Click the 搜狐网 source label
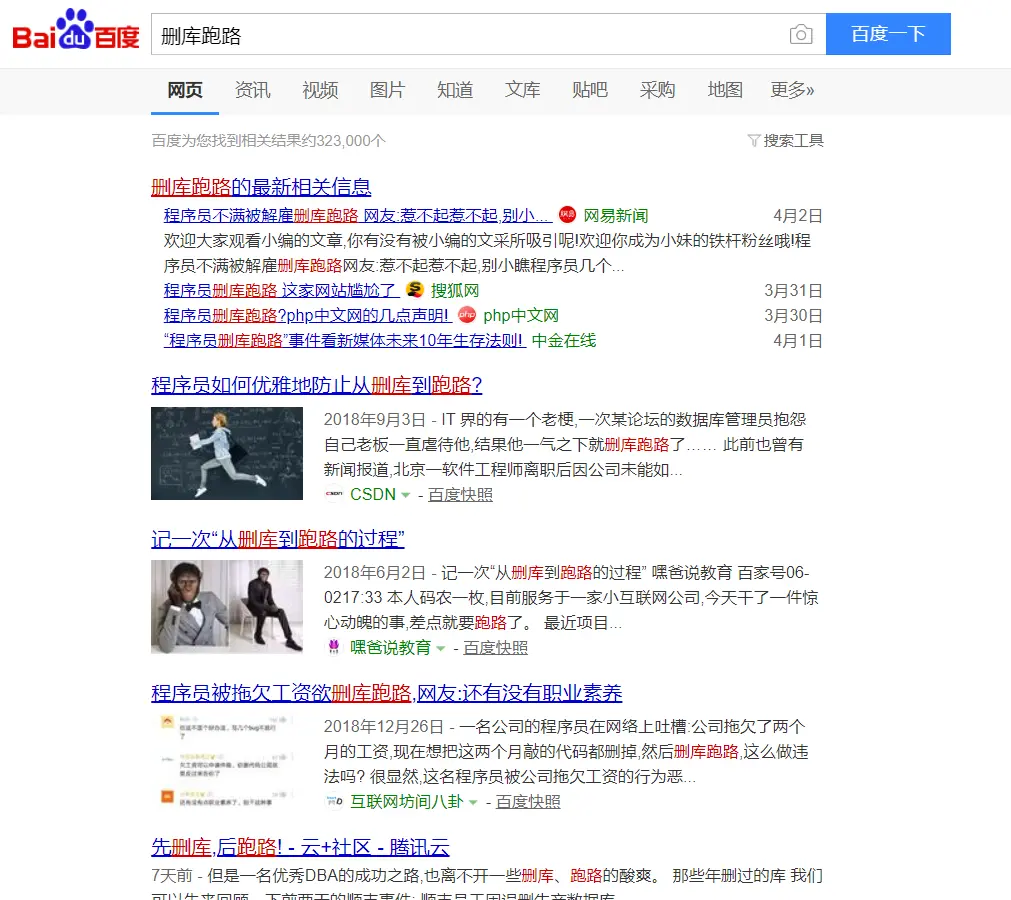This screenshot has height=900, width=1011. (455, 291)
